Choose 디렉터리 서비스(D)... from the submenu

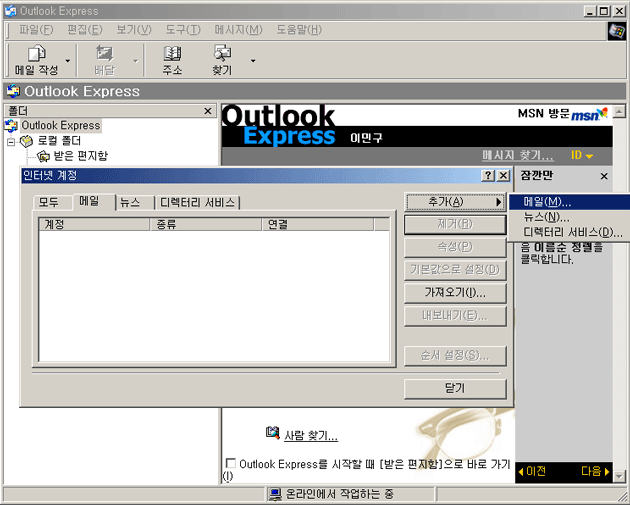569,232
